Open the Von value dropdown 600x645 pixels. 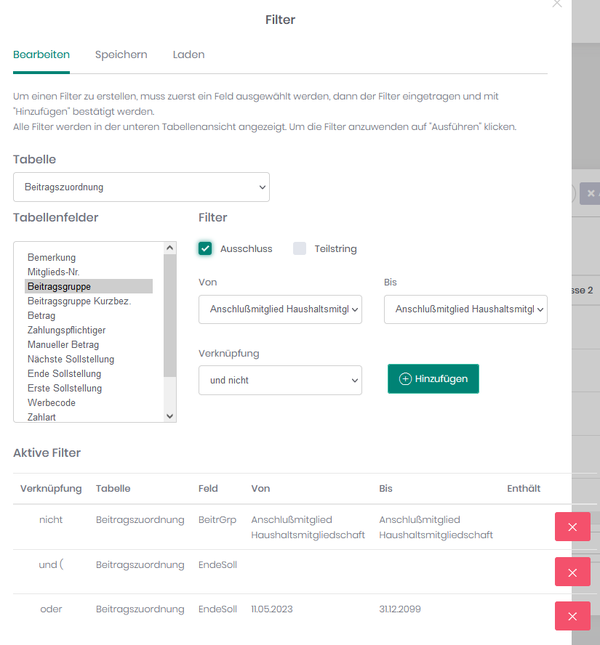point(280,309)
